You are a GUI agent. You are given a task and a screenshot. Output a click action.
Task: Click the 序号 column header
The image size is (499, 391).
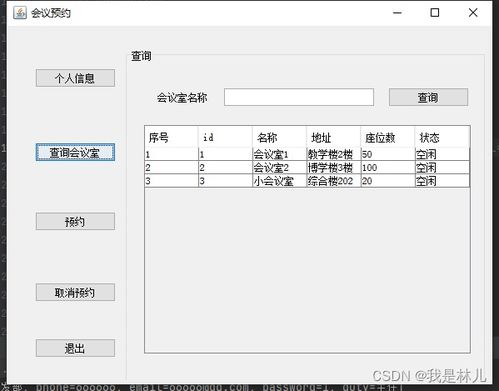[x=172, y=137]
